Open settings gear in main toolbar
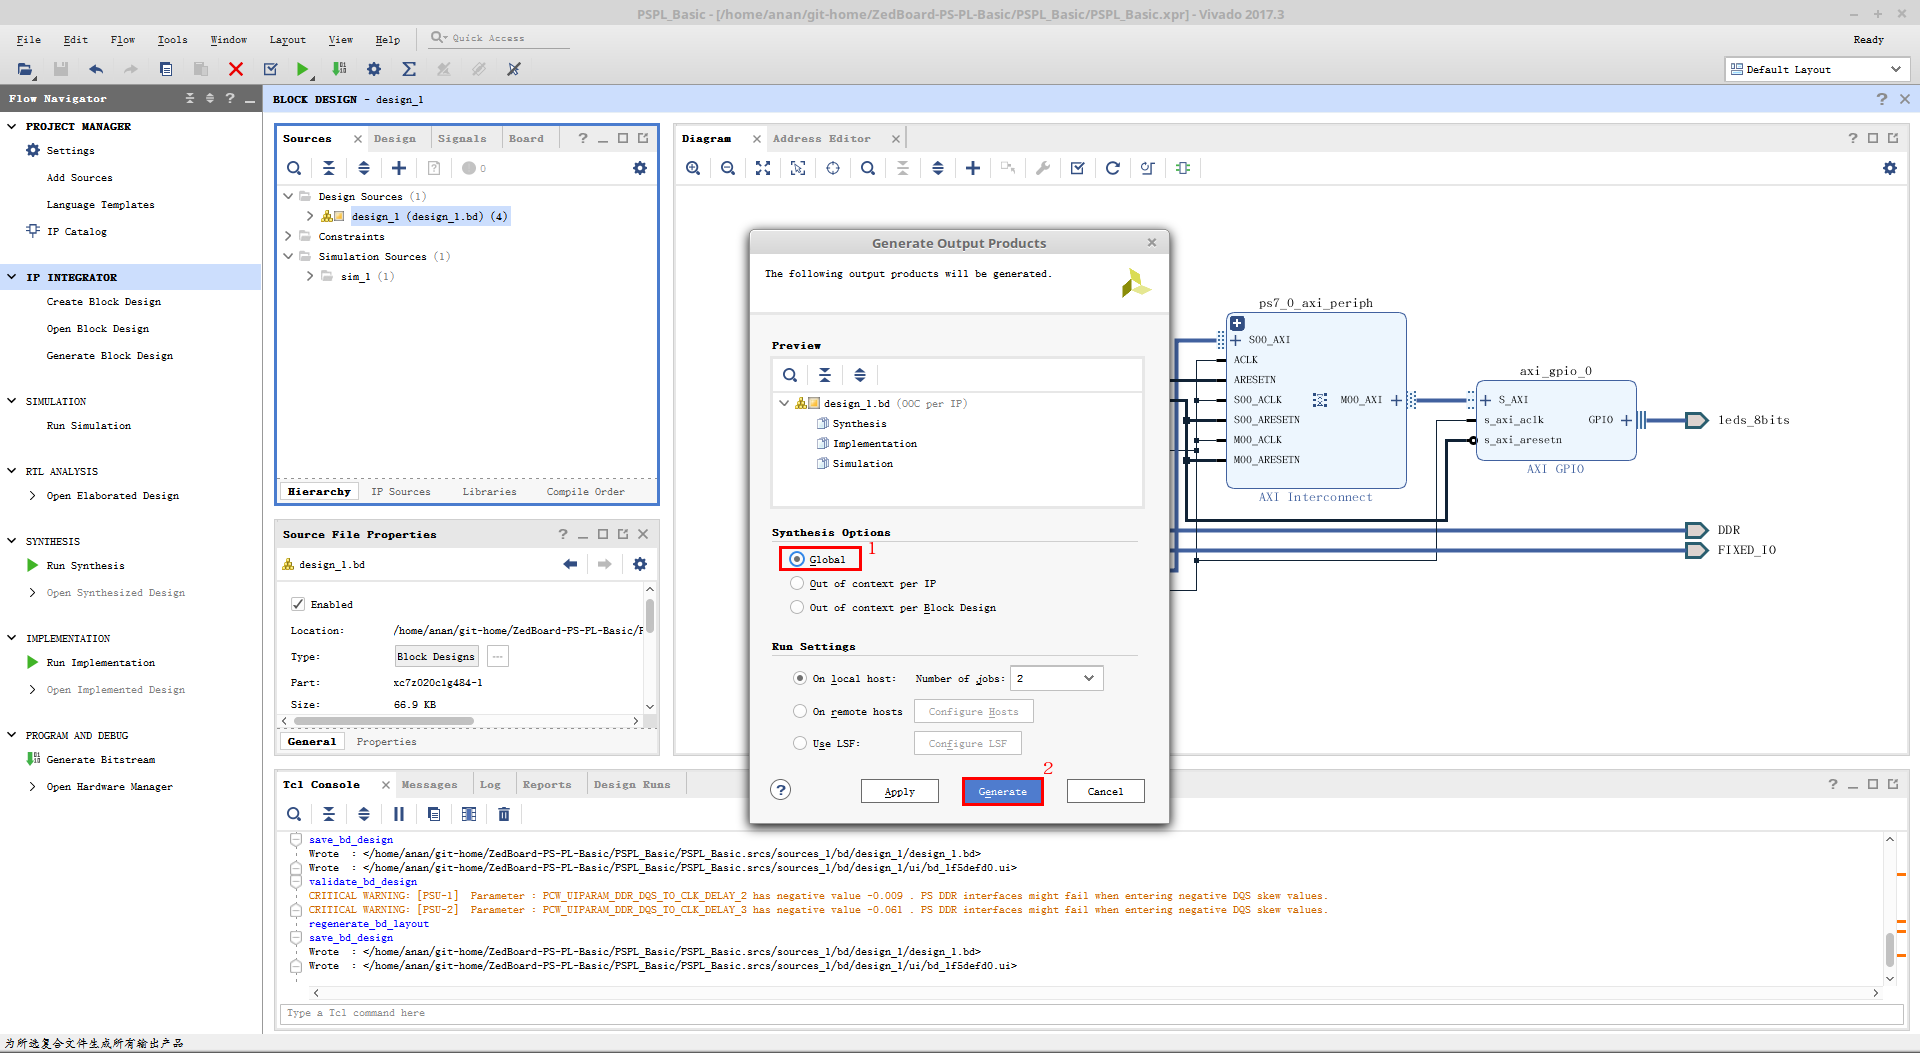This screenshot has height=1053, width=1920. [374, 69]
